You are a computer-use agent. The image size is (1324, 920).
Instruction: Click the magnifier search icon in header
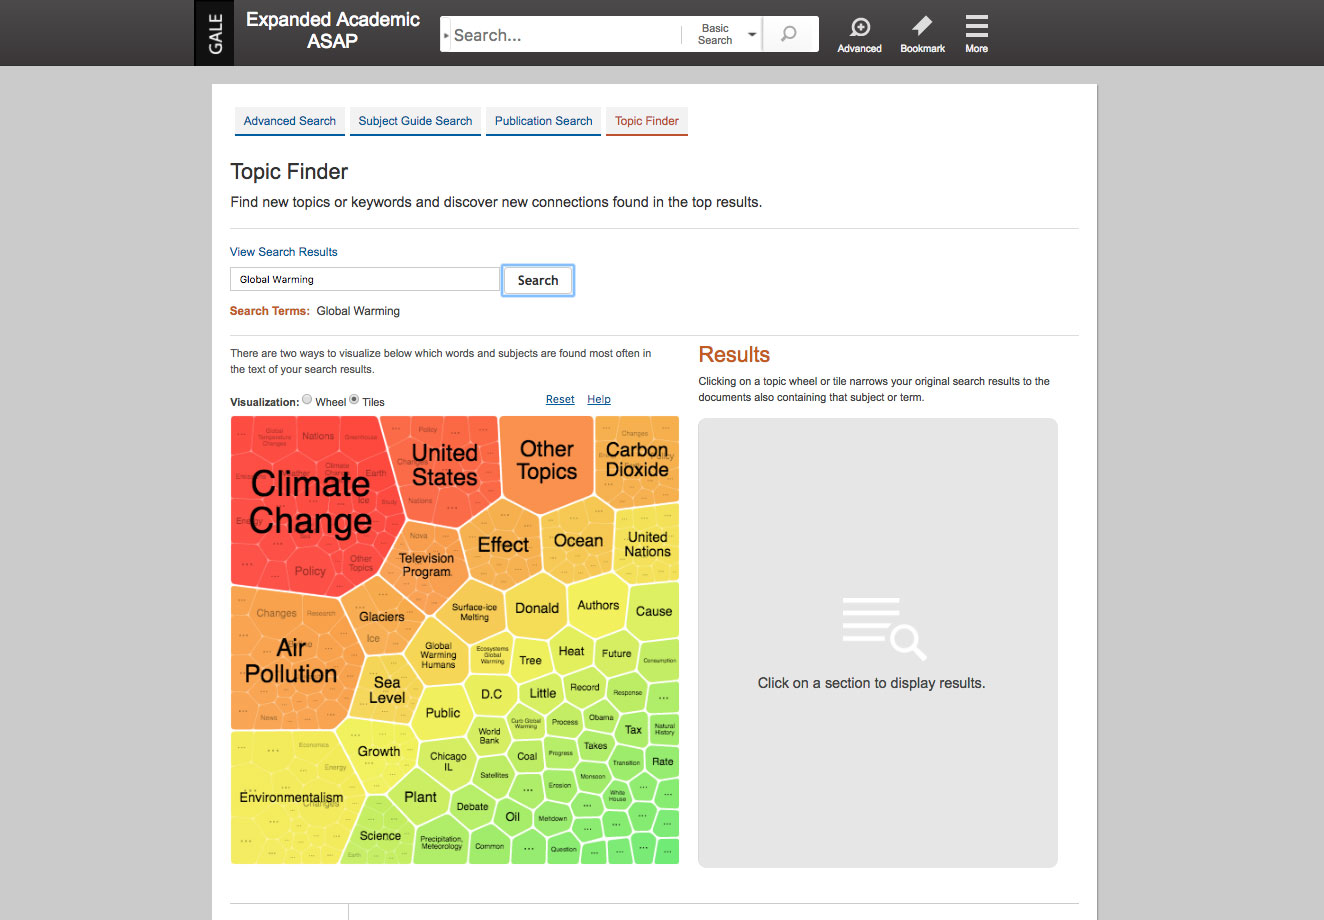pos(789,34)
